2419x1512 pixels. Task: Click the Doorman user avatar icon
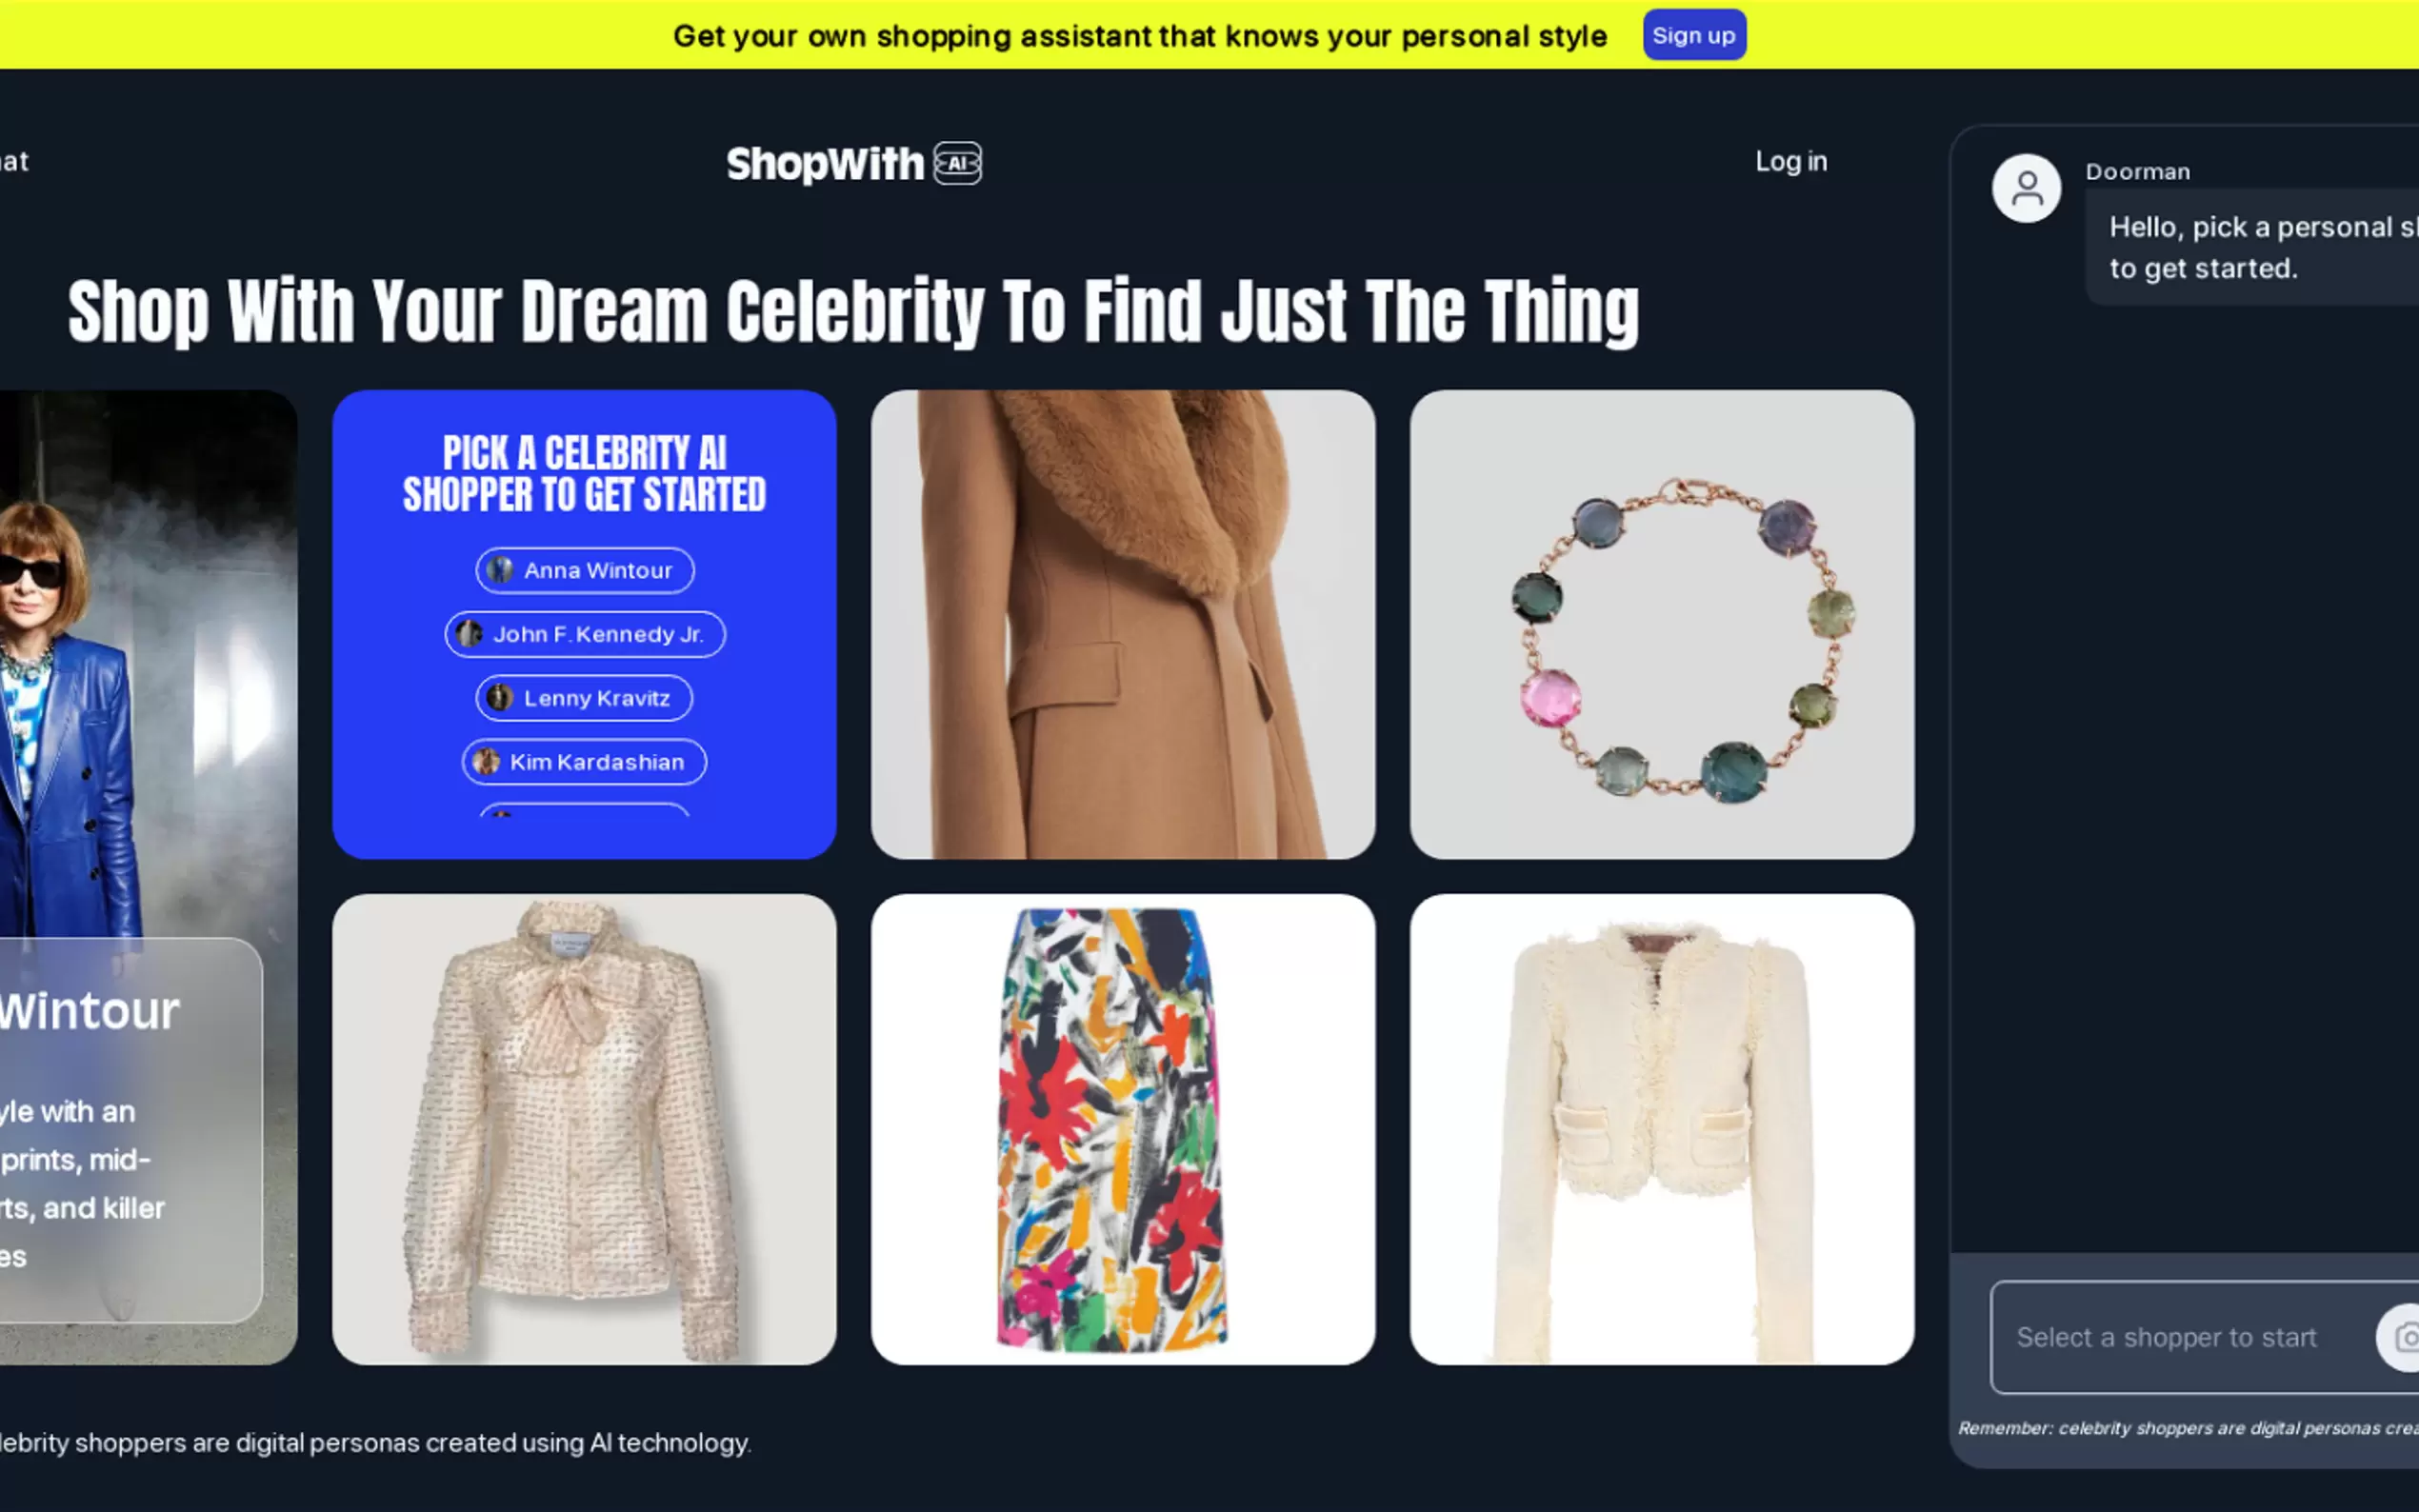2026,188
